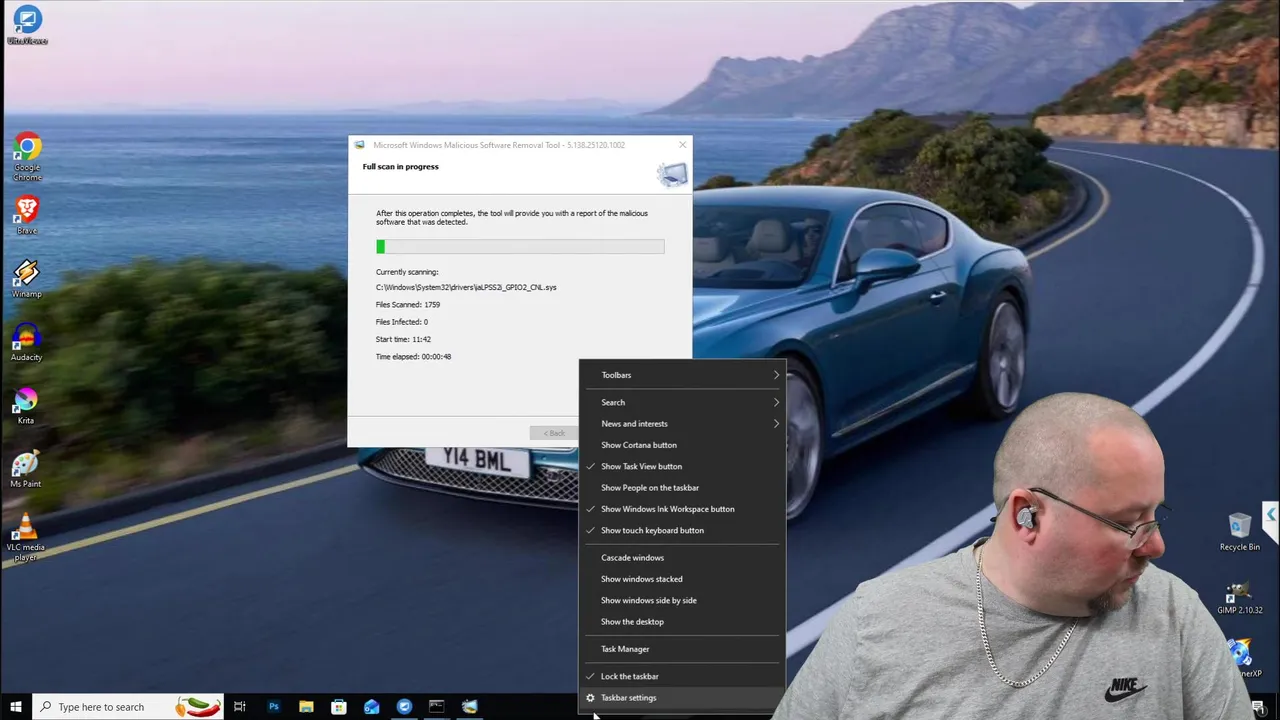Open the Brave browser desktop icon
The width and height of the screenshot is (1280, 720).
(x=27, y=215)
